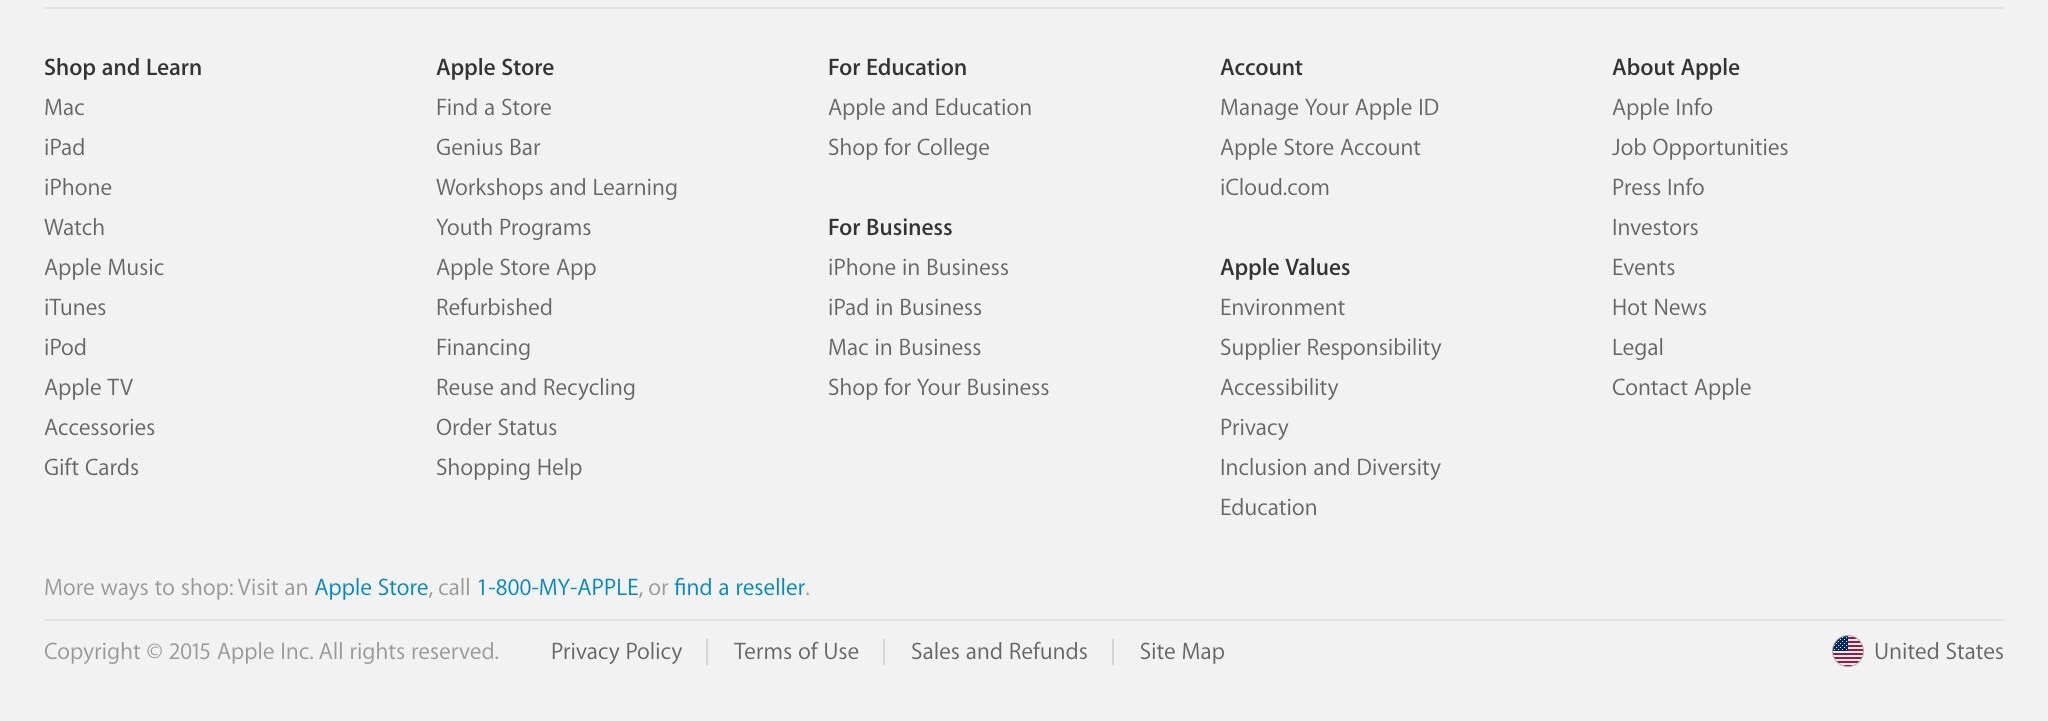Open the Privacy Policy link

(x=616, y=652)
